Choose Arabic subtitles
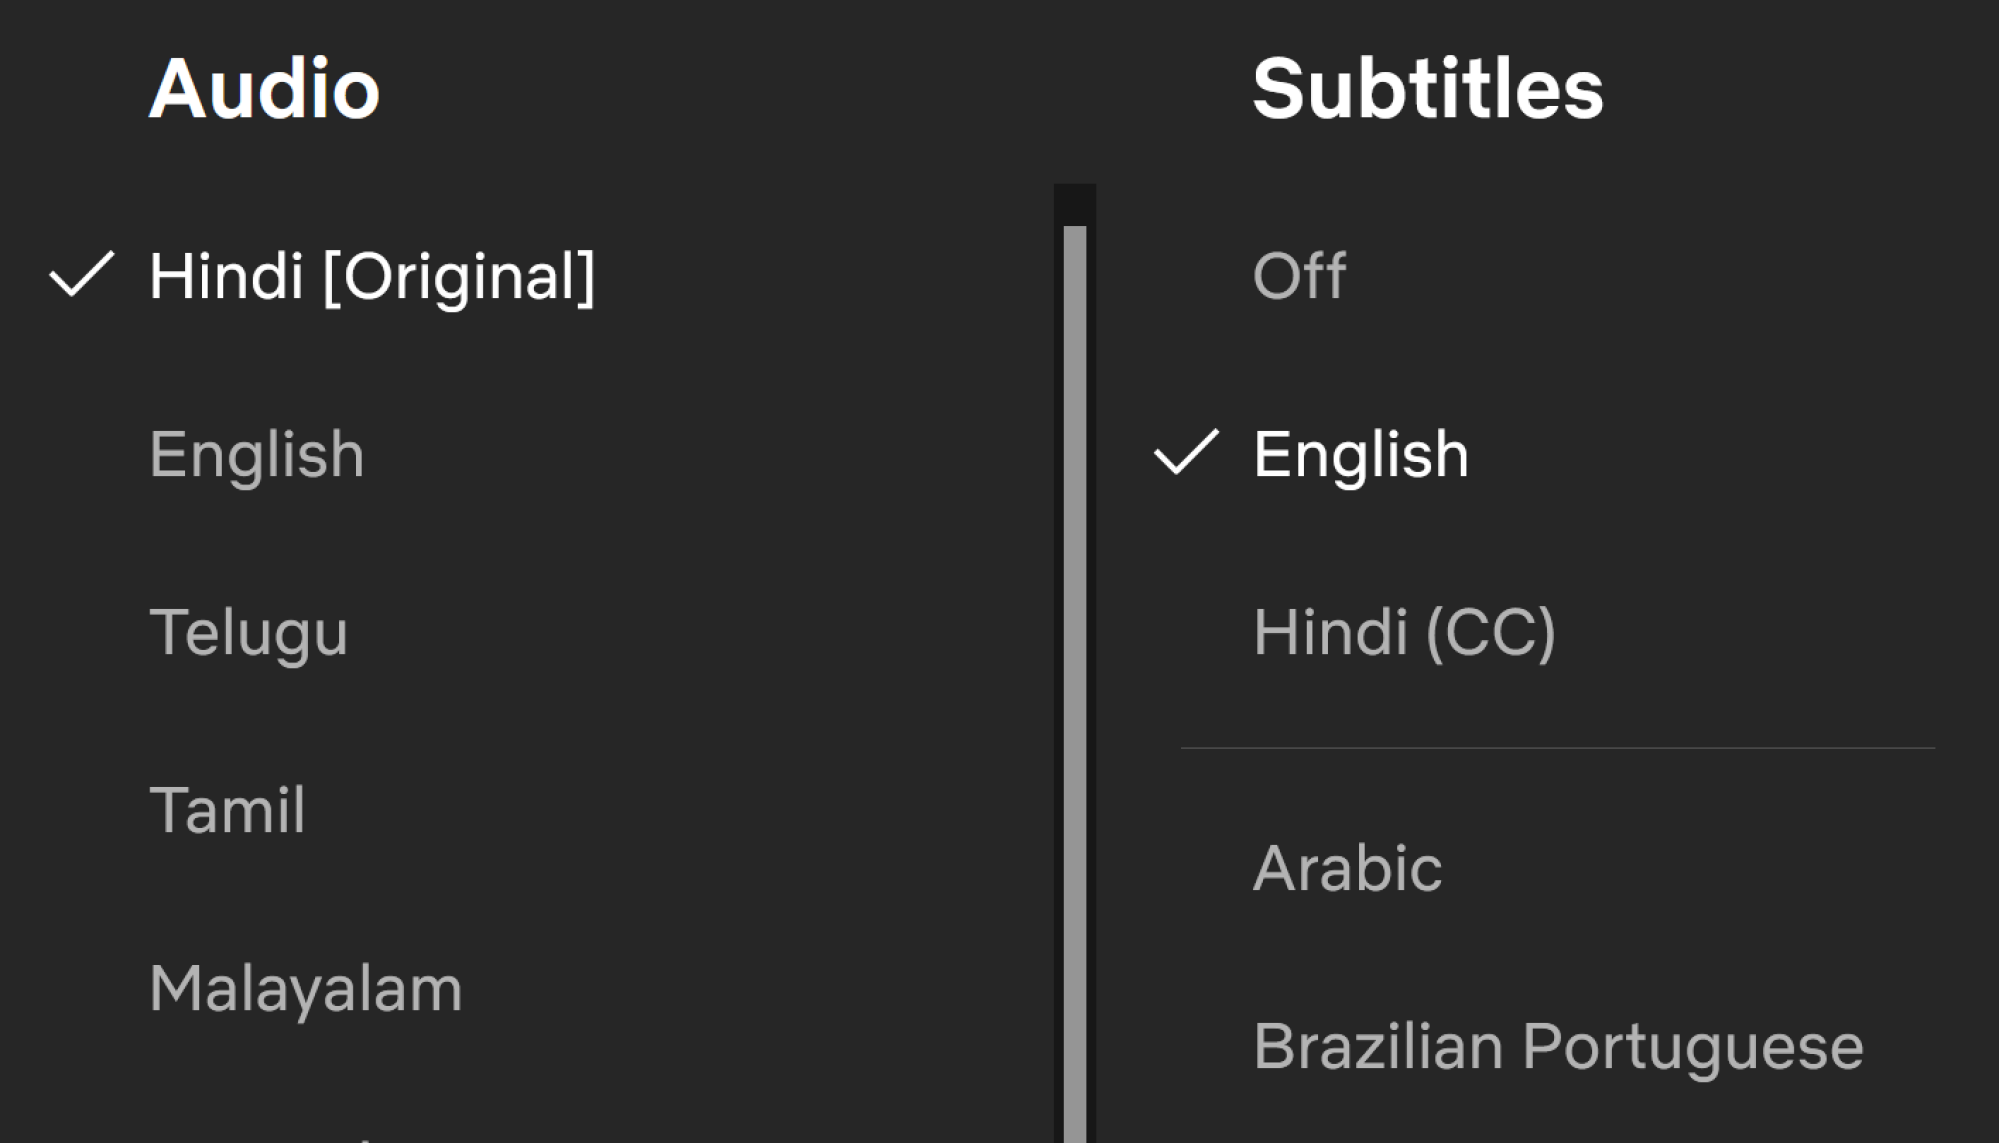 pyautogui.click(x=1347, y=868)
